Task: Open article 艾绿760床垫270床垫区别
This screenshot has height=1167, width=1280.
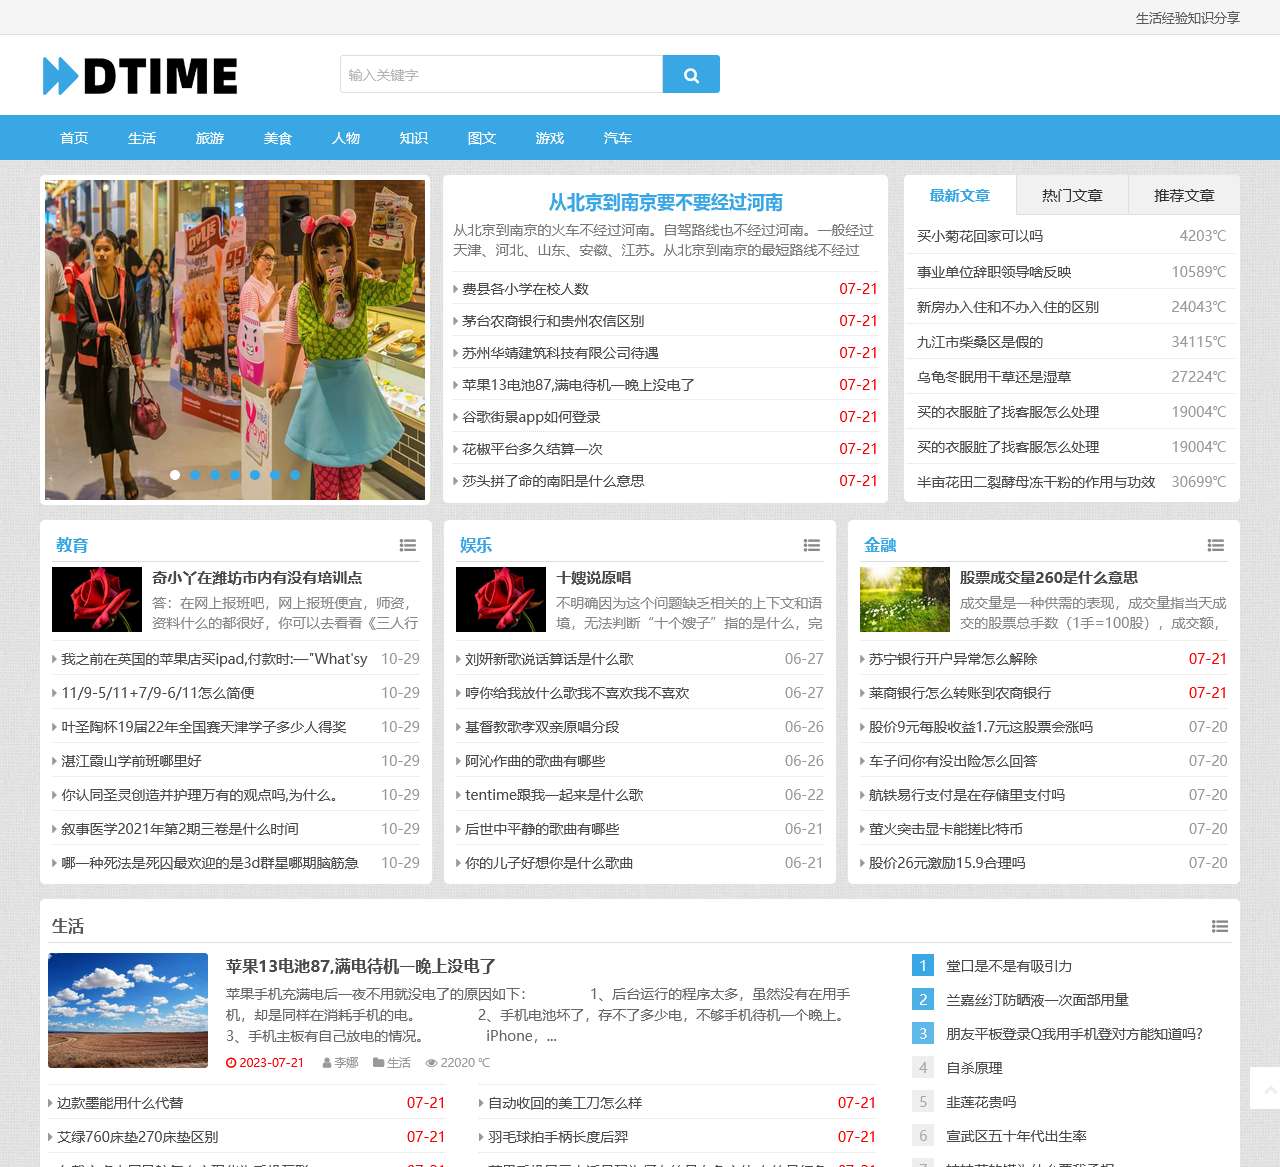Action: coord(137,1137)
